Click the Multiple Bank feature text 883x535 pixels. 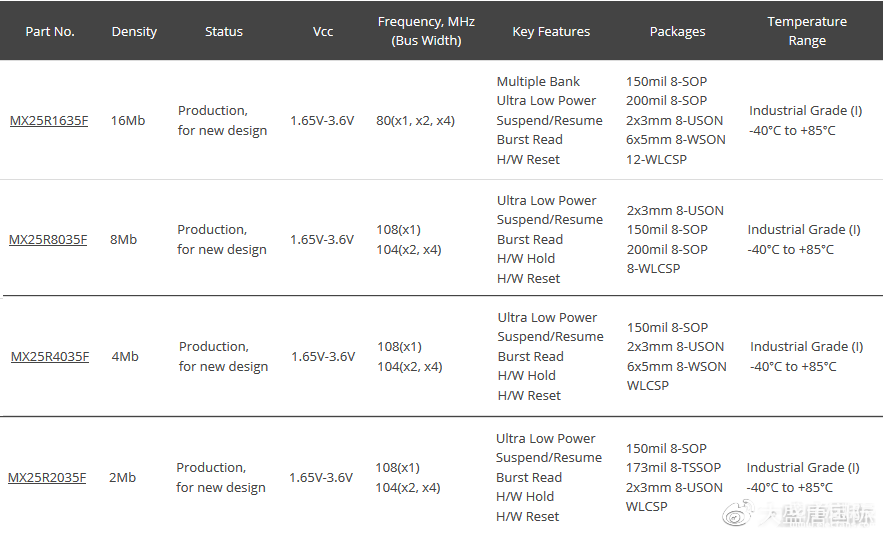pos(538,82)
